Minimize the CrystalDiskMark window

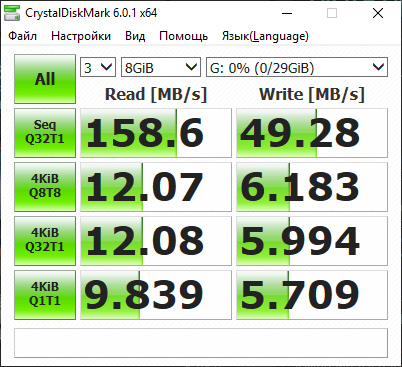tap(287, 13)
